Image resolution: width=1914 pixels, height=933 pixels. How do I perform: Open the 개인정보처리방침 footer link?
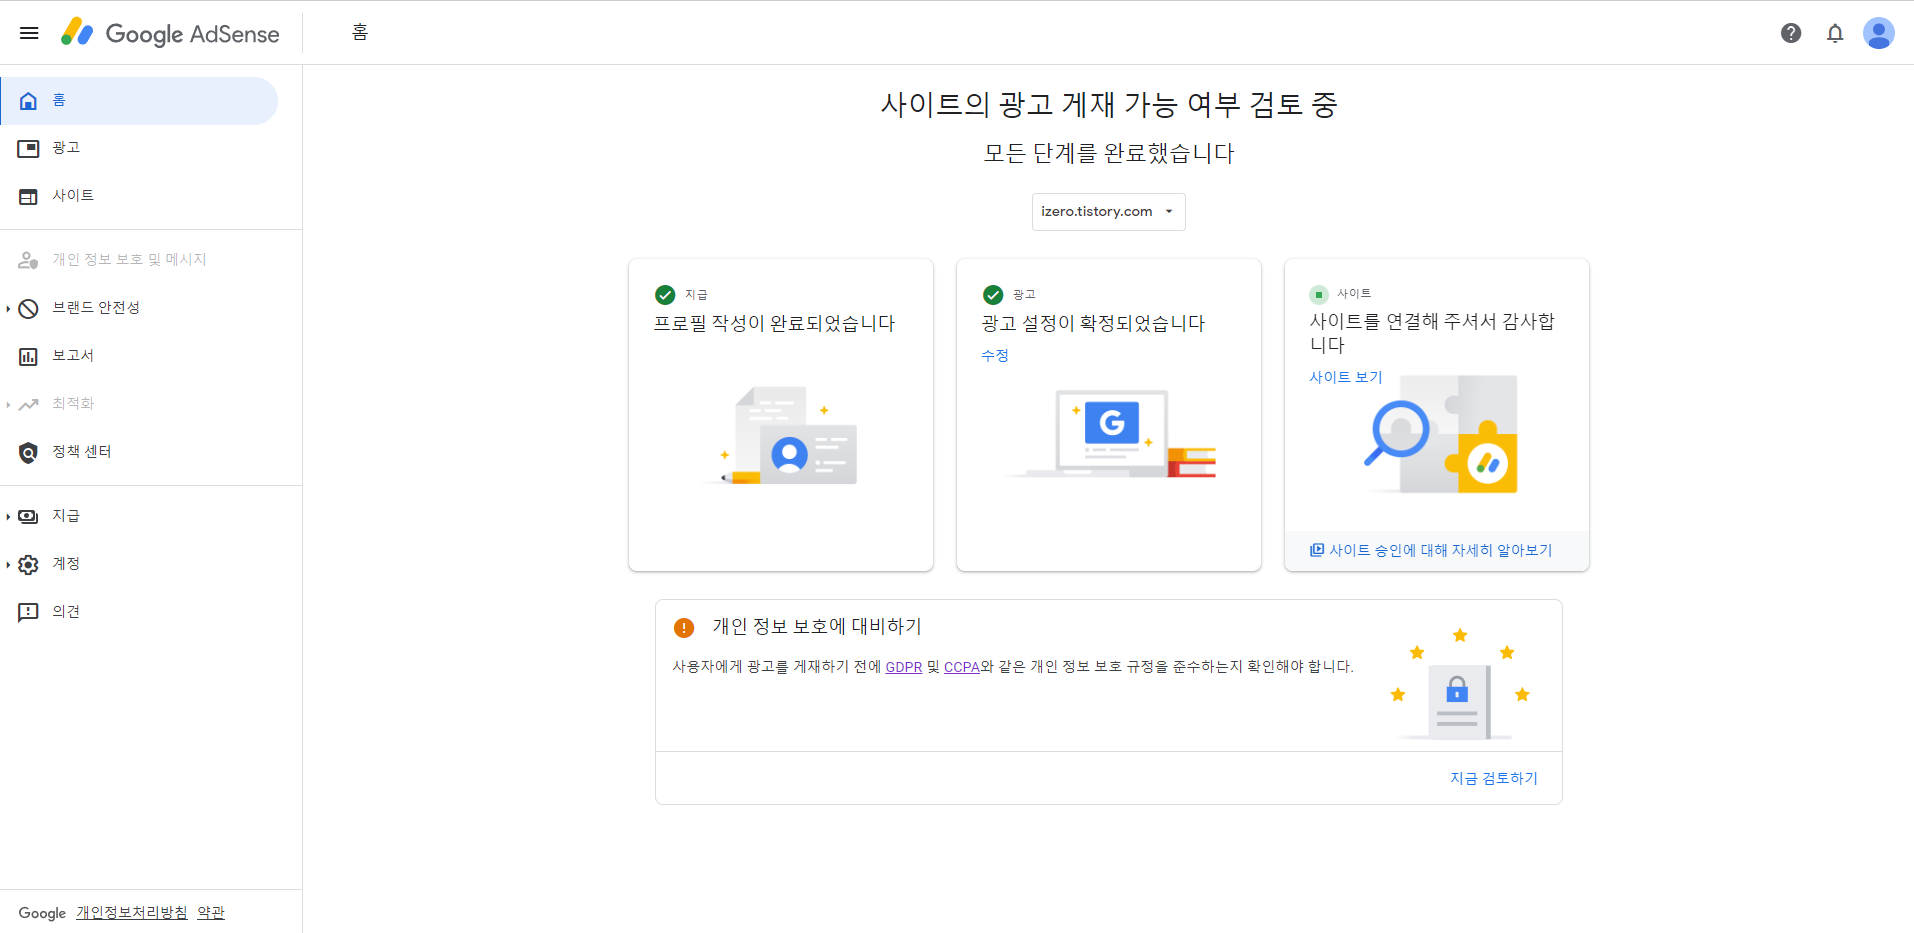132,912
